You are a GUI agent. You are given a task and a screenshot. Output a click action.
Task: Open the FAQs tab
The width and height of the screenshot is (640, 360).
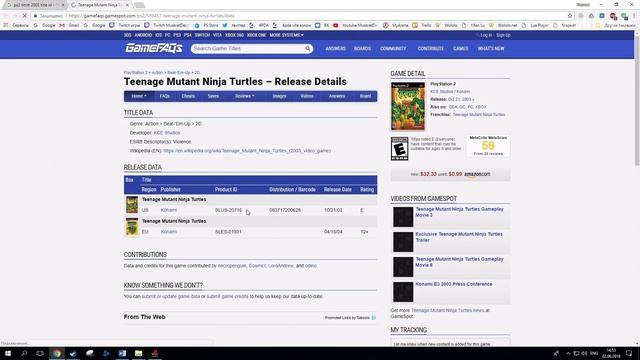164,96
